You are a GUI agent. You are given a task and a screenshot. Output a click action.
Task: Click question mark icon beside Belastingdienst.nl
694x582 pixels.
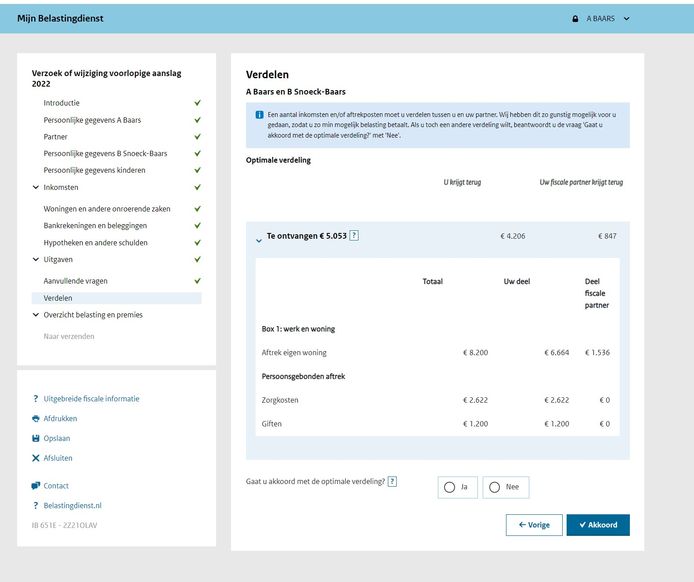(36, 506)
